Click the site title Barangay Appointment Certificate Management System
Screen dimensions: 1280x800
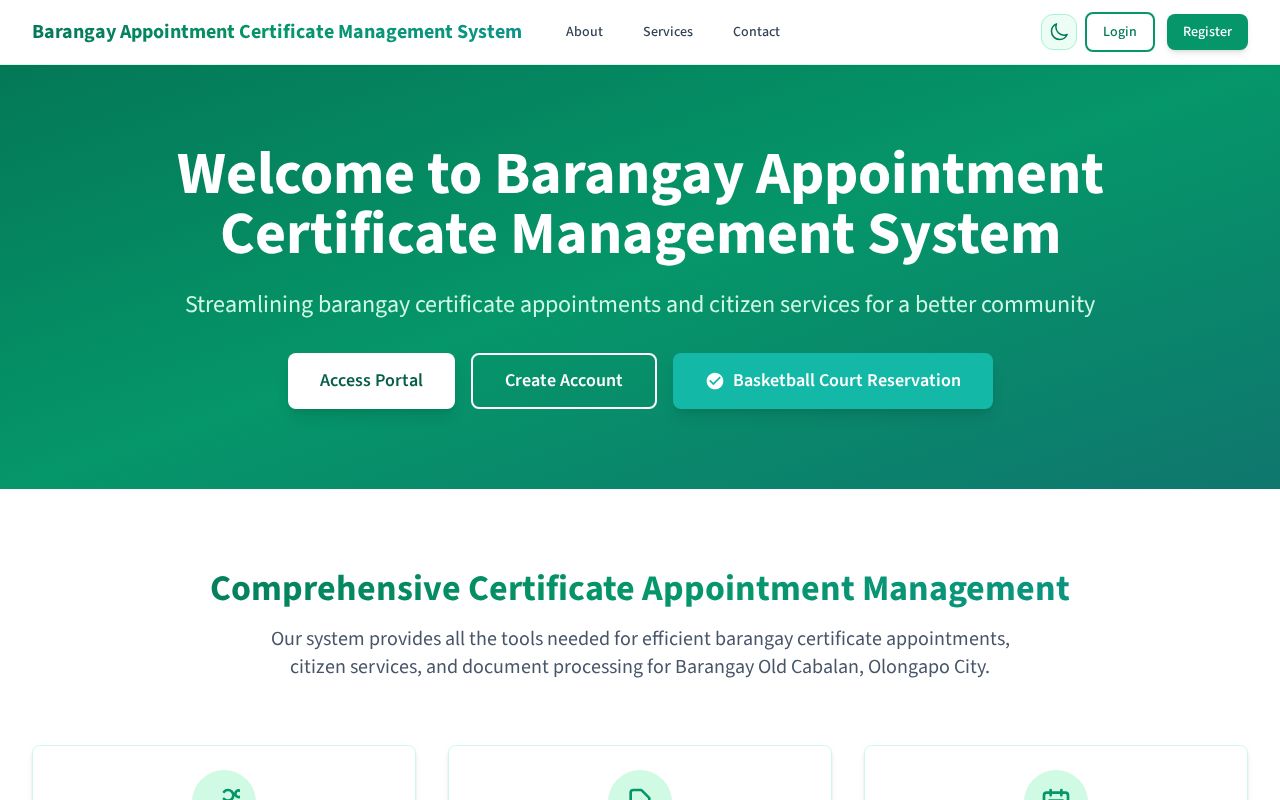coord(277,32)
